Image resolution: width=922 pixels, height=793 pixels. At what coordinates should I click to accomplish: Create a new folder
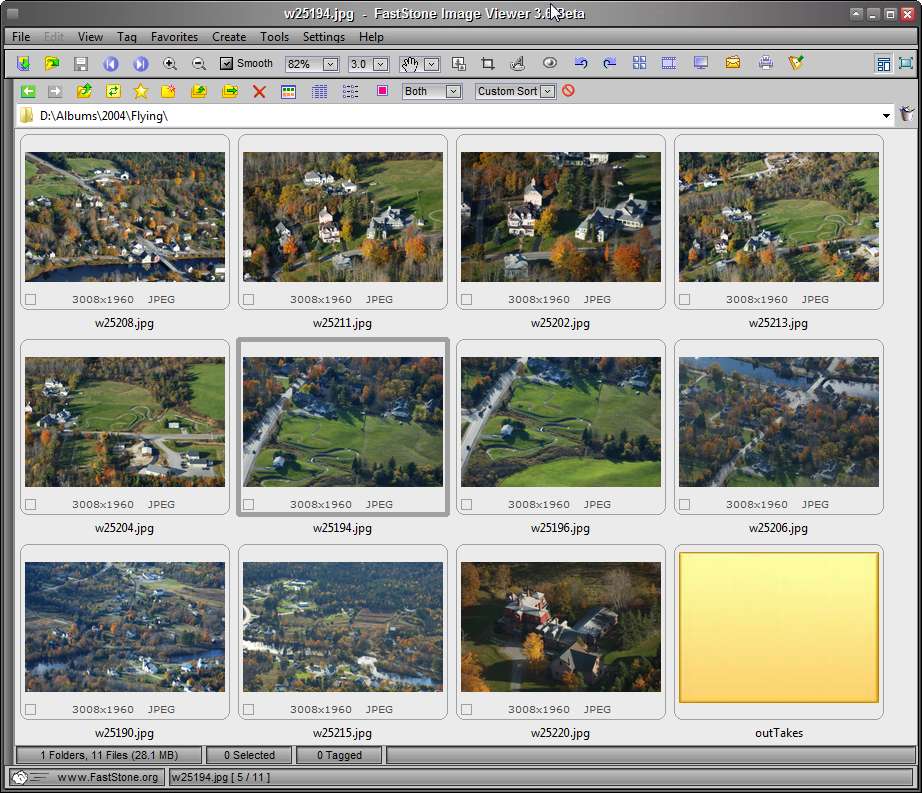click(169, 91)
